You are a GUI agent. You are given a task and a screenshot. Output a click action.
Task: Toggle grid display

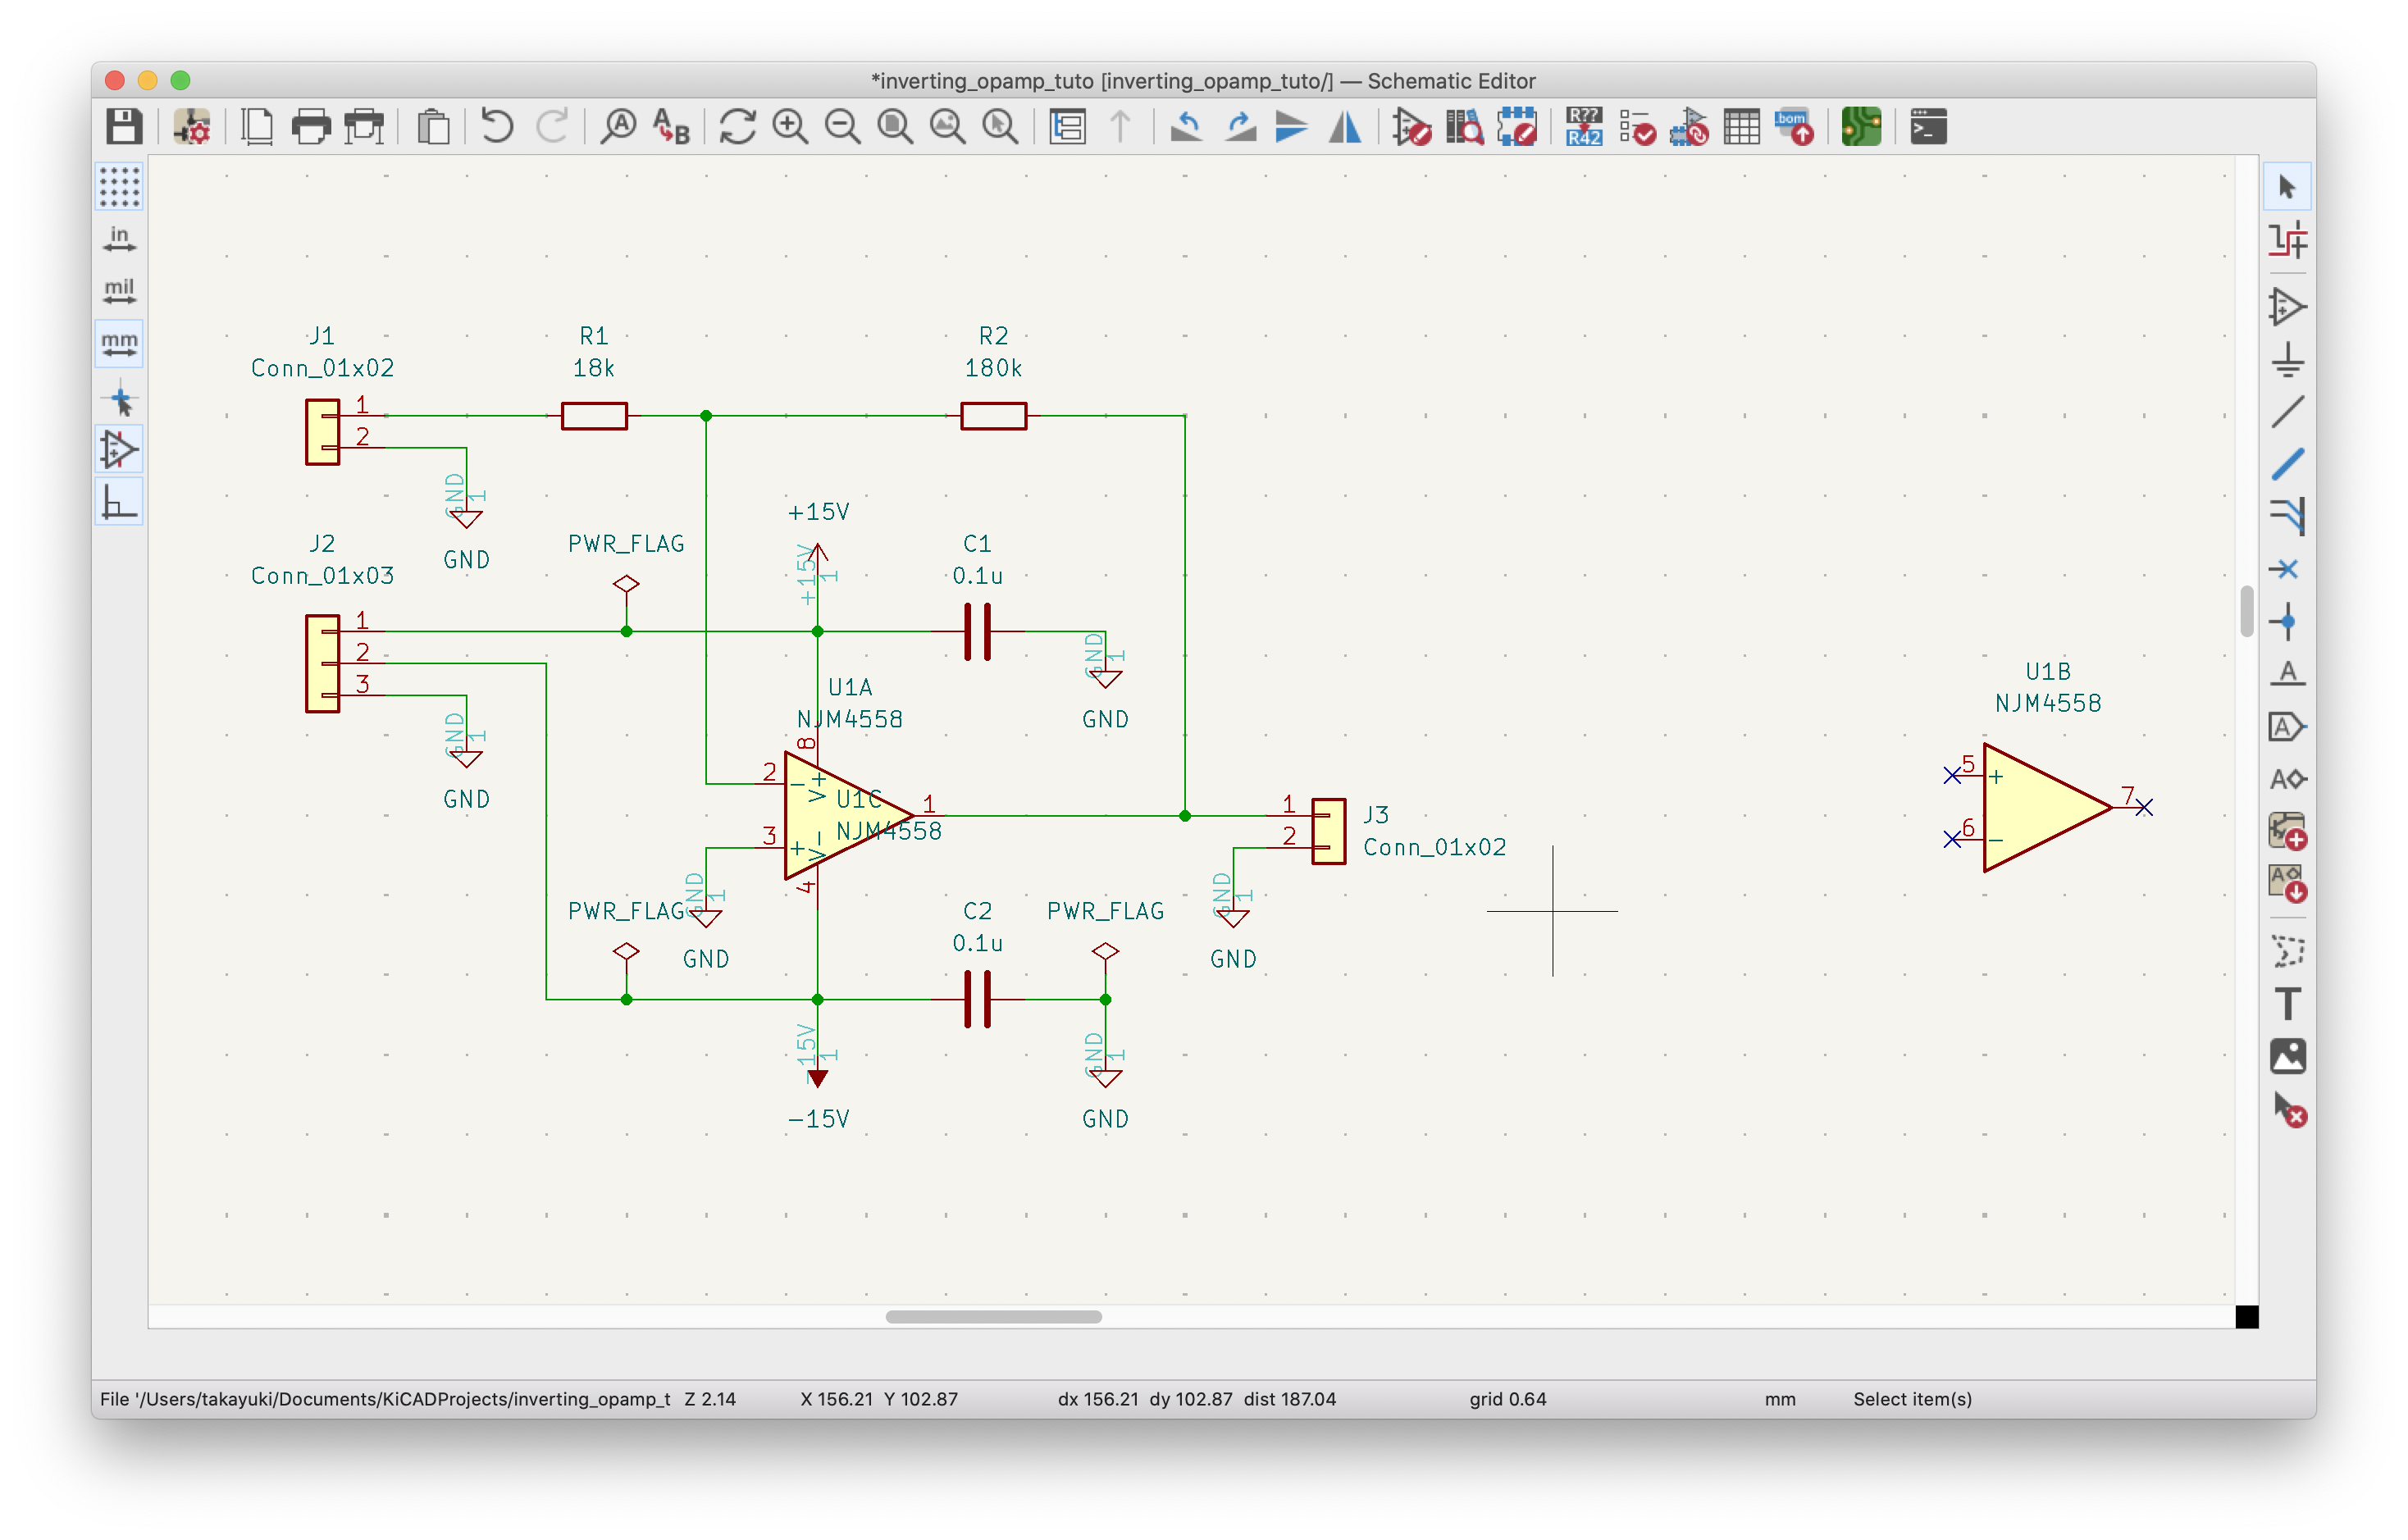click(x=119, y=187)
